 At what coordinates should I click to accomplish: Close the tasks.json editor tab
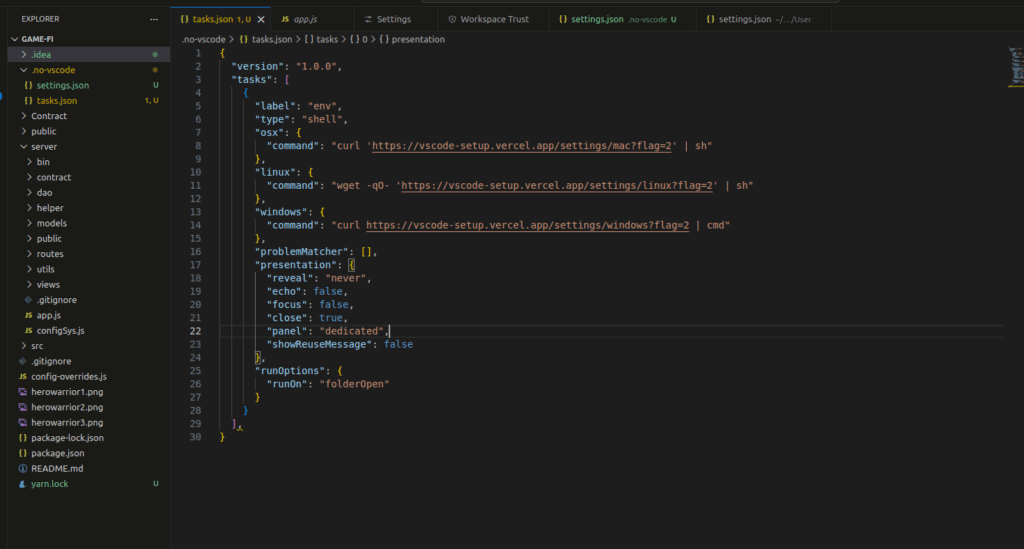[262, 19]
